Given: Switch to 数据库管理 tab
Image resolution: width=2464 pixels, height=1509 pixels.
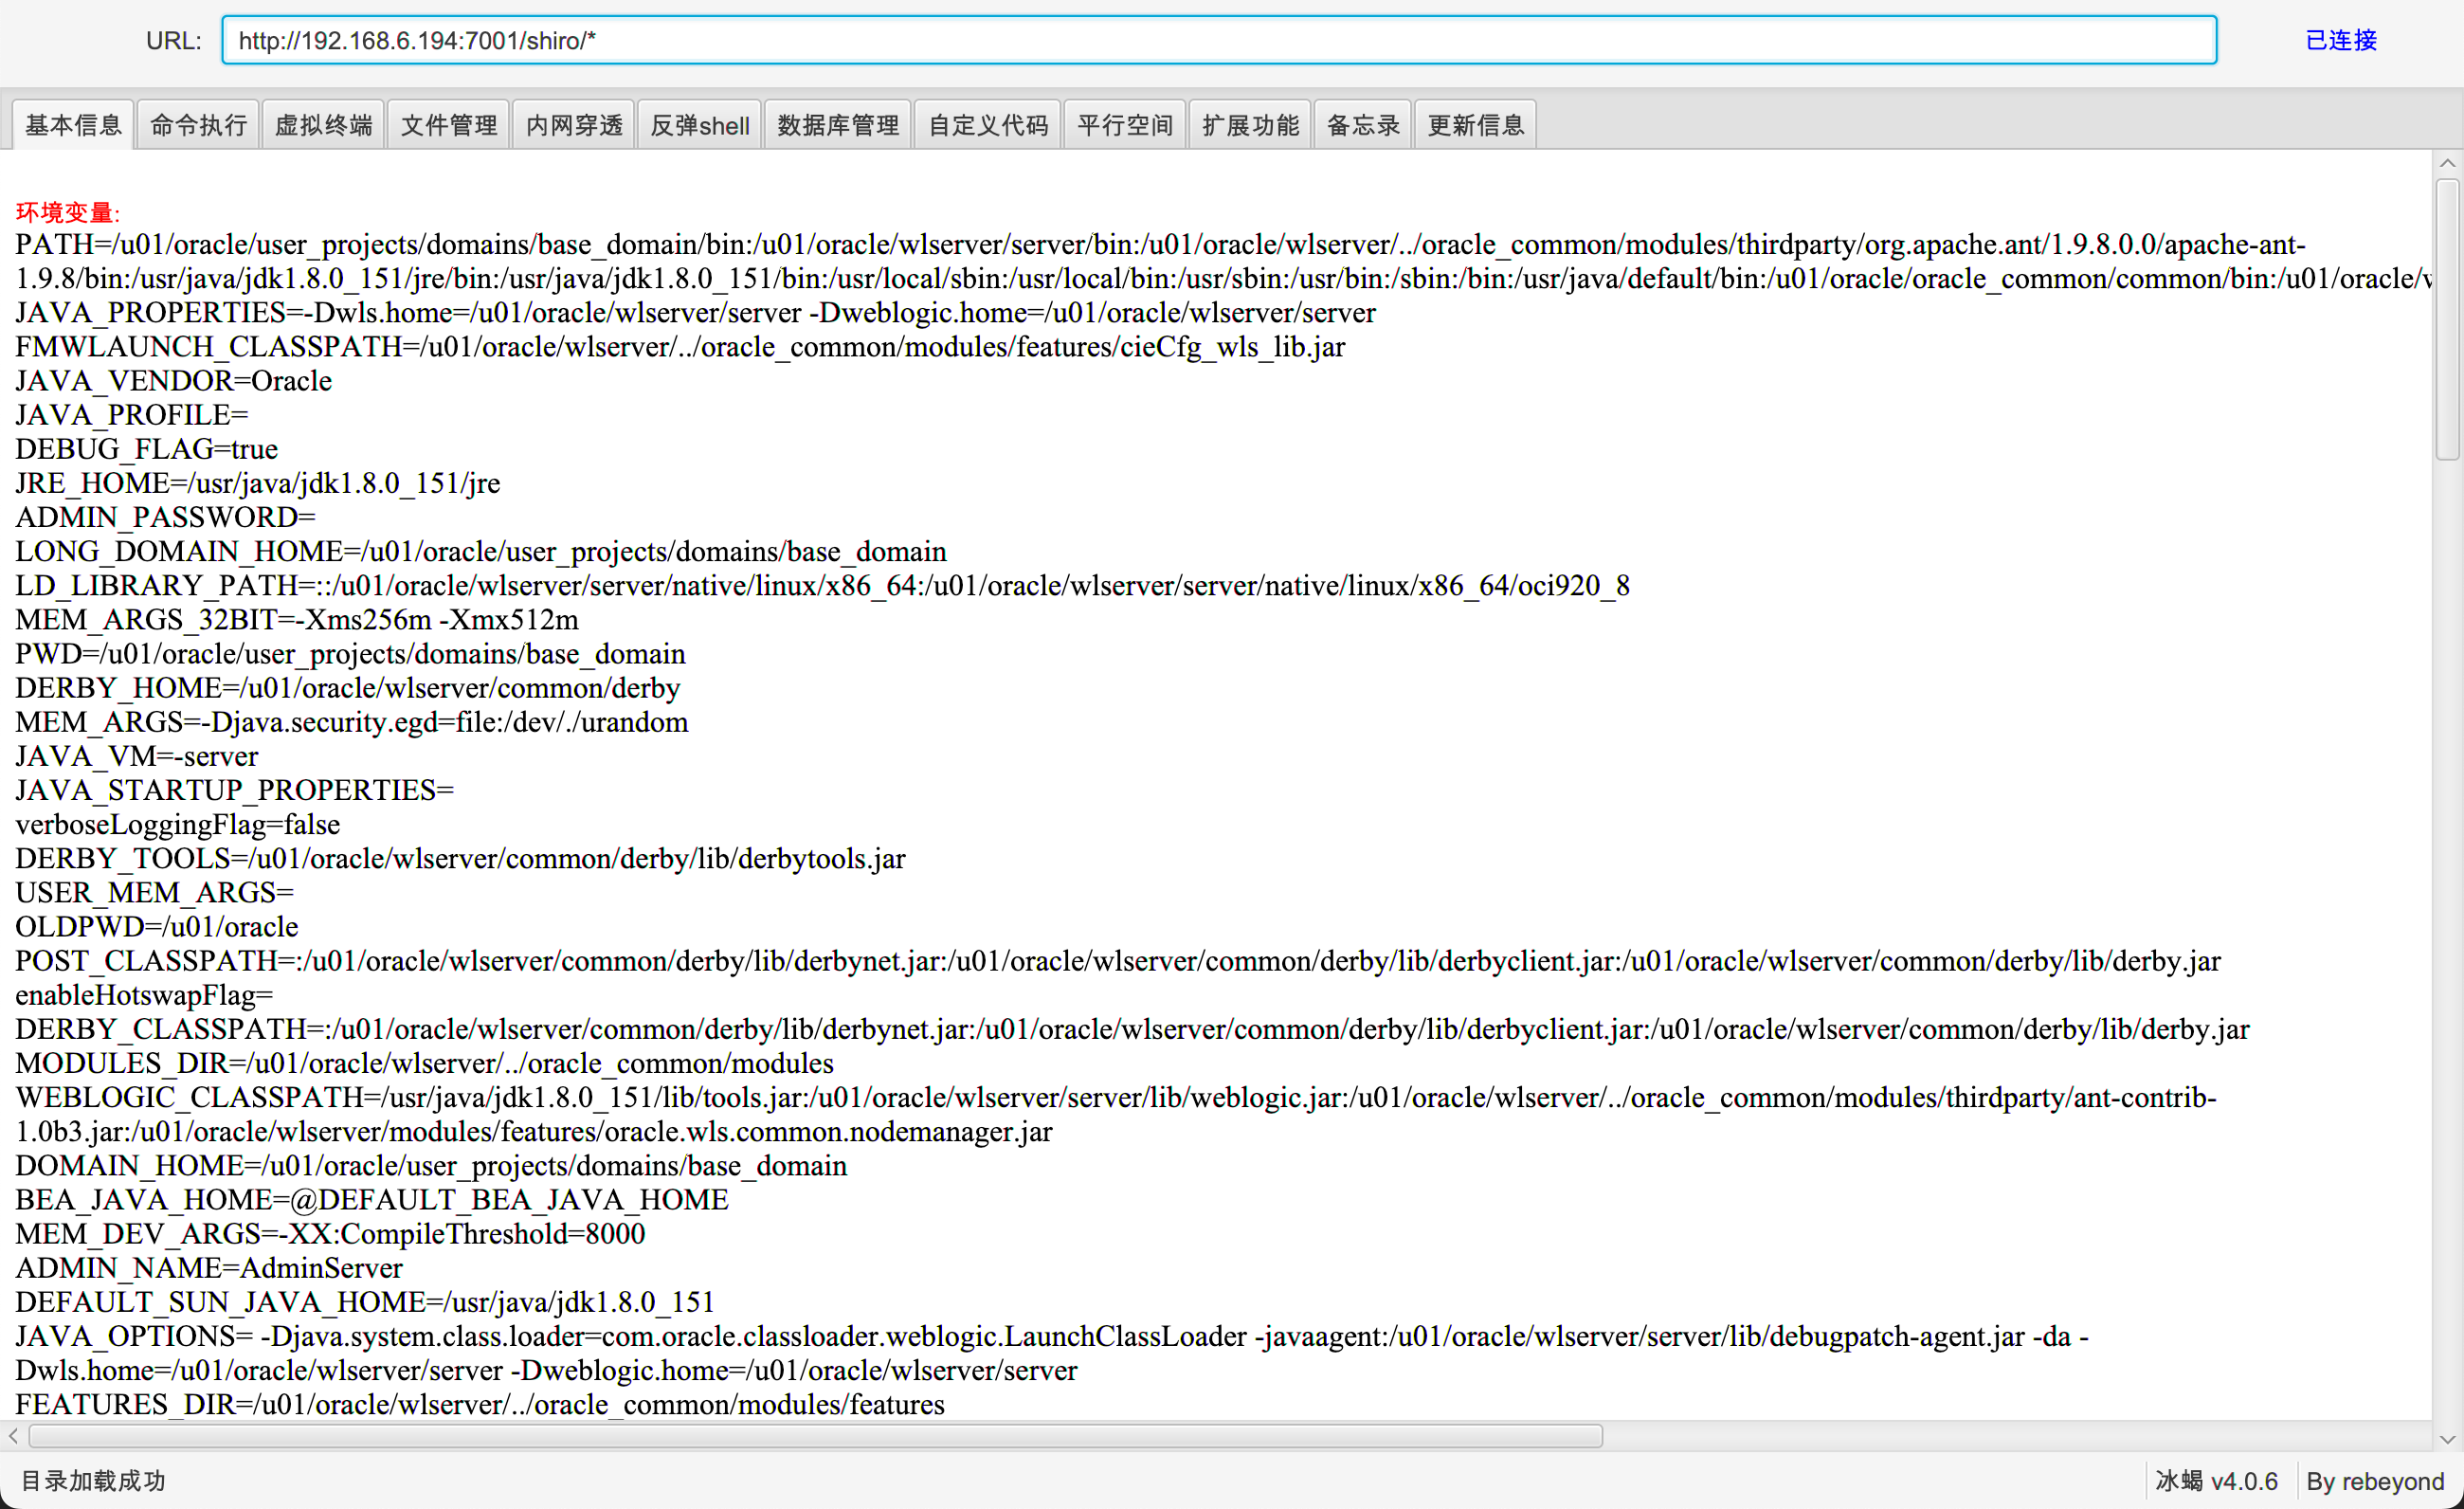Looking at the screenshot, I should tap(837, 125).
